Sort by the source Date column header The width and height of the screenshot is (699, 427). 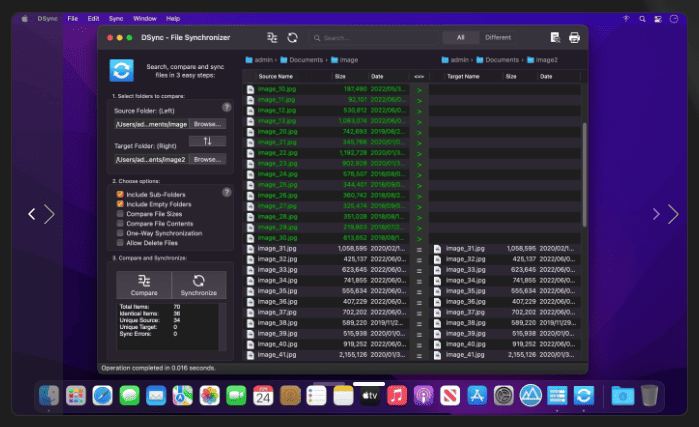pyautogui.click(x=377, y=77)
